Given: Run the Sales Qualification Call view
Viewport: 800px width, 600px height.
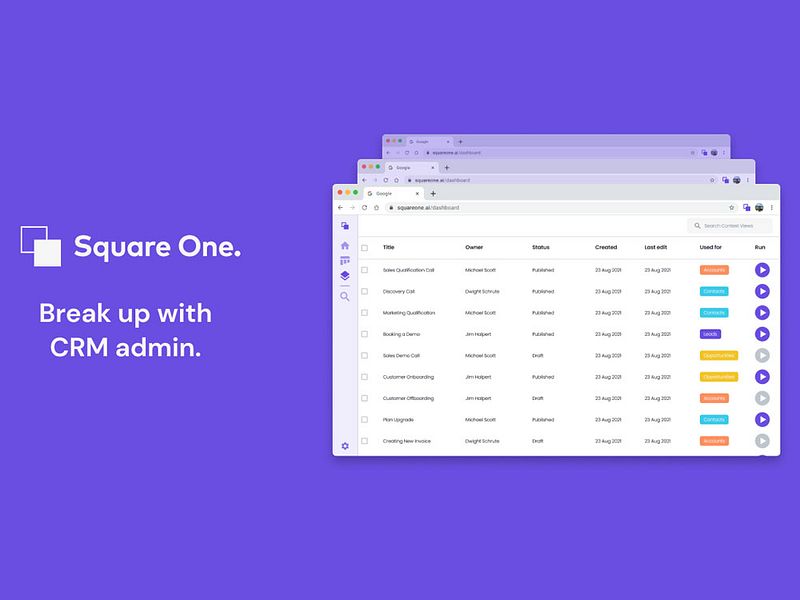Looking at the screenshot, I should pos(762,270).
